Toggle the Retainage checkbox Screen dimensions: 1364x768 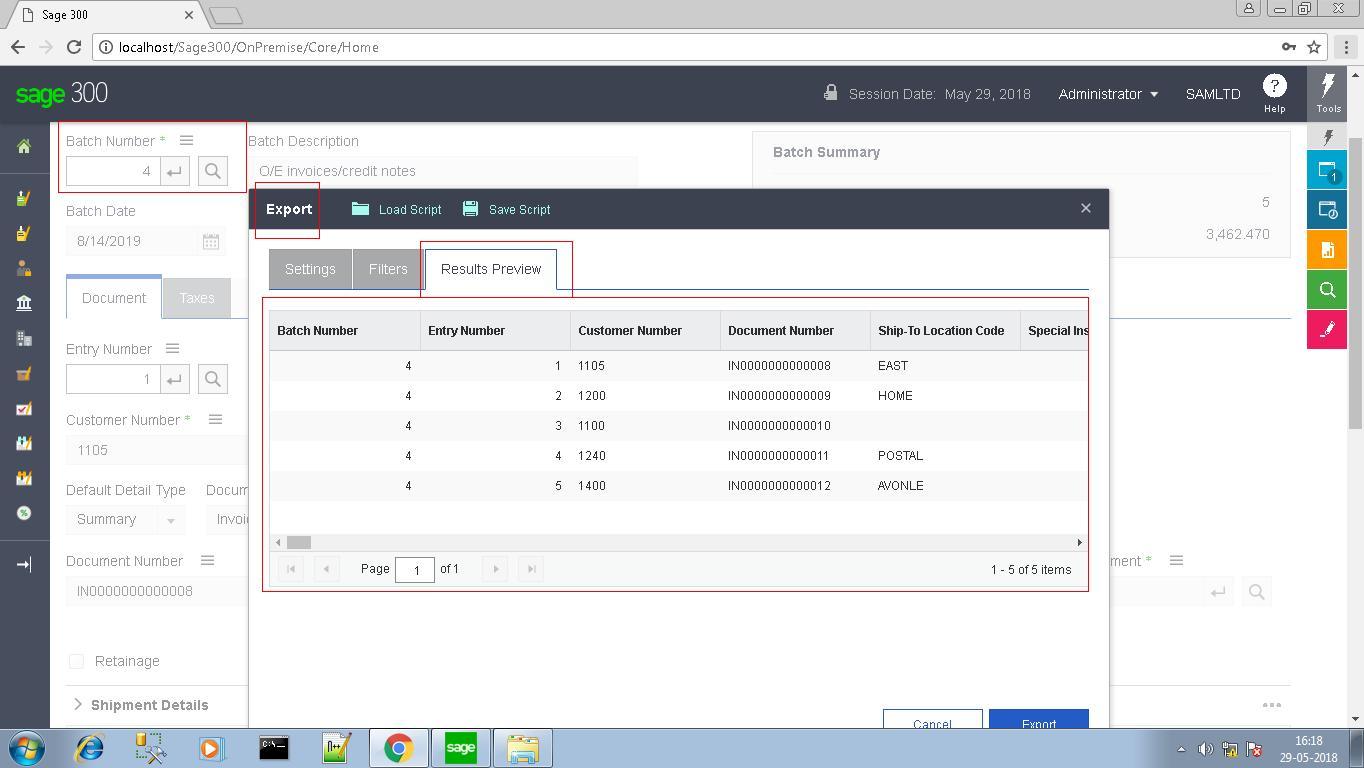[77, 661]
